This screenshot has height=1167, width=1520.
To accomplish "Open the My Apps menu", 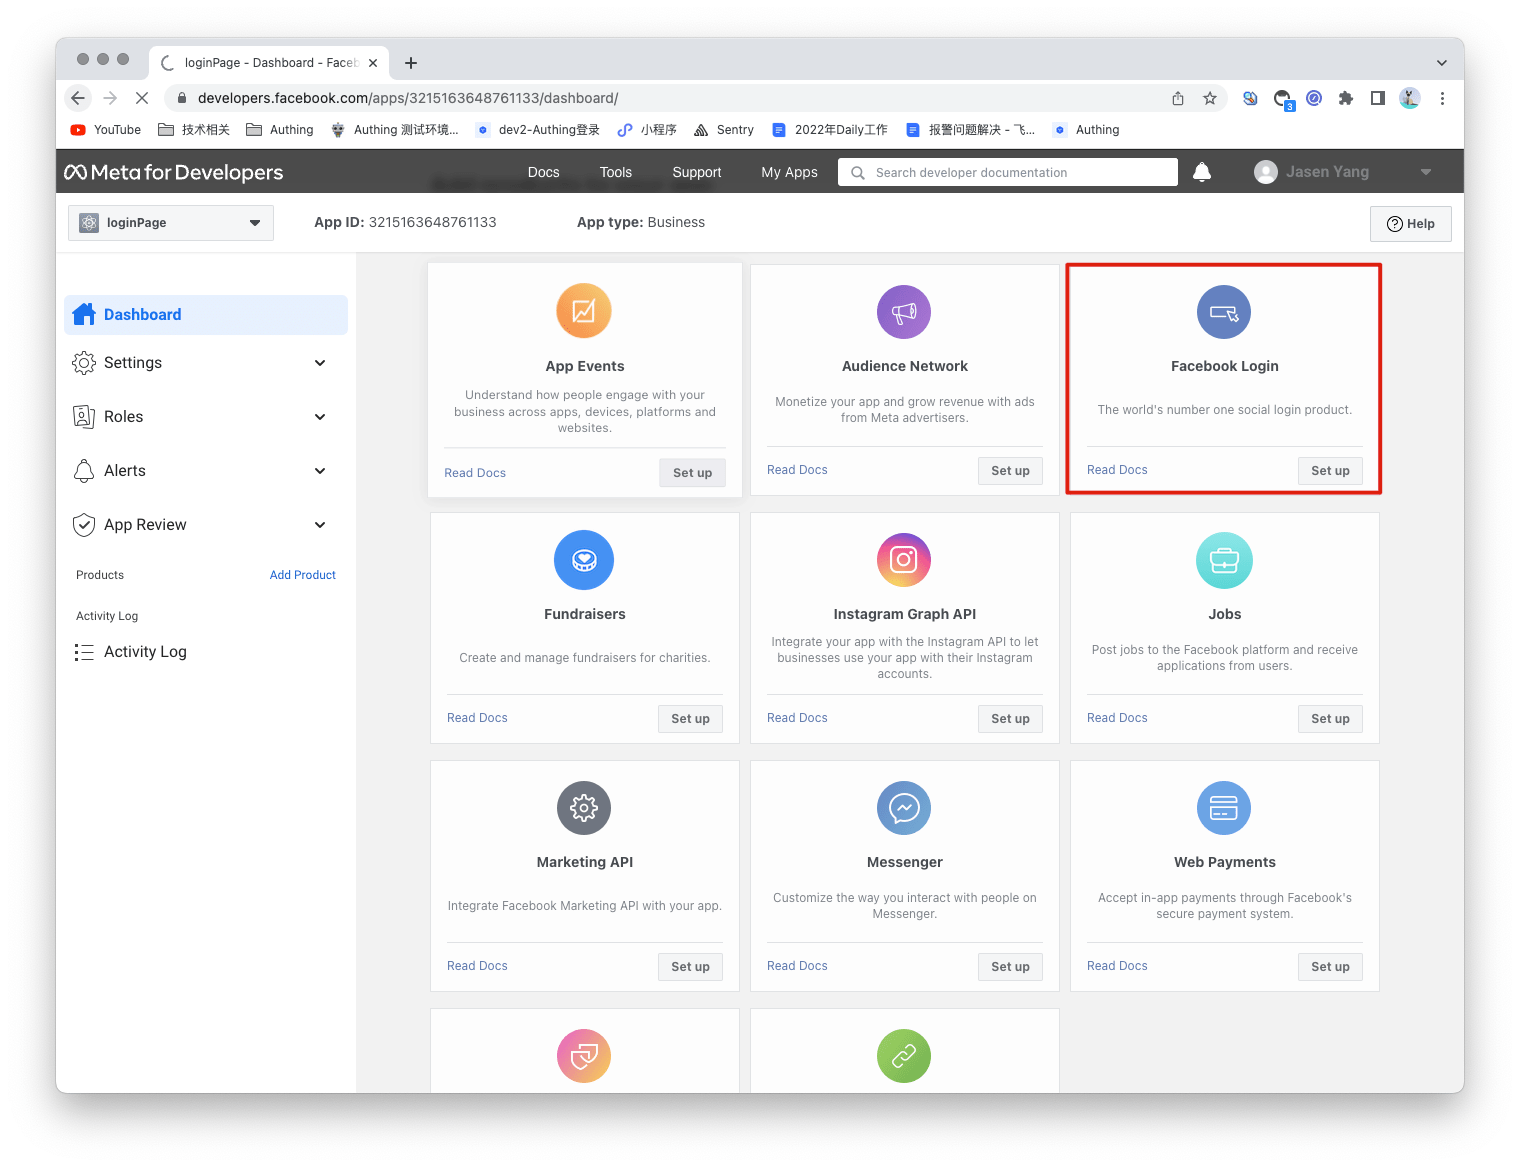I will point(789,172).
